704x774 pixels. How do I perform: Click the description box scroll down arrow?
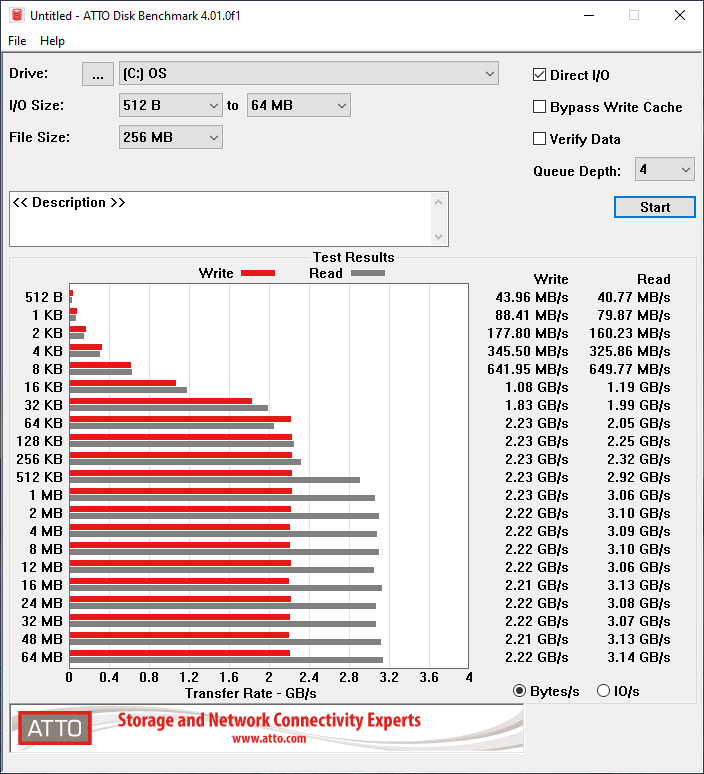(x=438, y=237)
